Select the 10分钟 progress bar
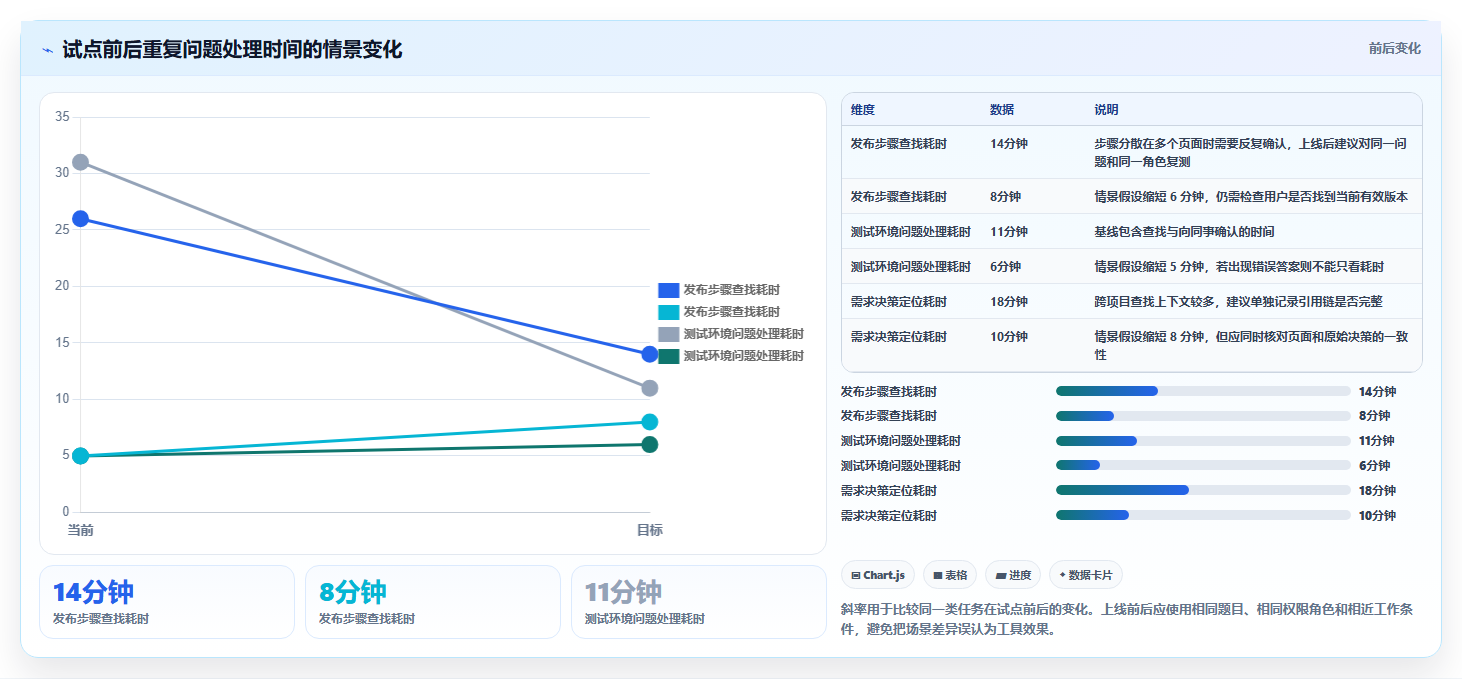1462x679 pixels. (x=1203, y=515)
